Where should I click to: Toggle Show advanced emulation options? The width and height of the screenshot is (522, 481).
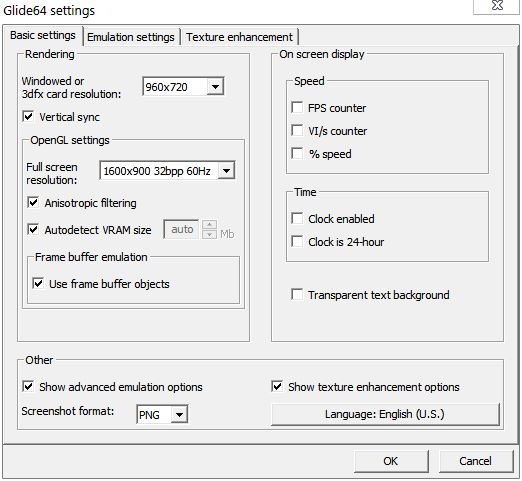tap(28, 386)
